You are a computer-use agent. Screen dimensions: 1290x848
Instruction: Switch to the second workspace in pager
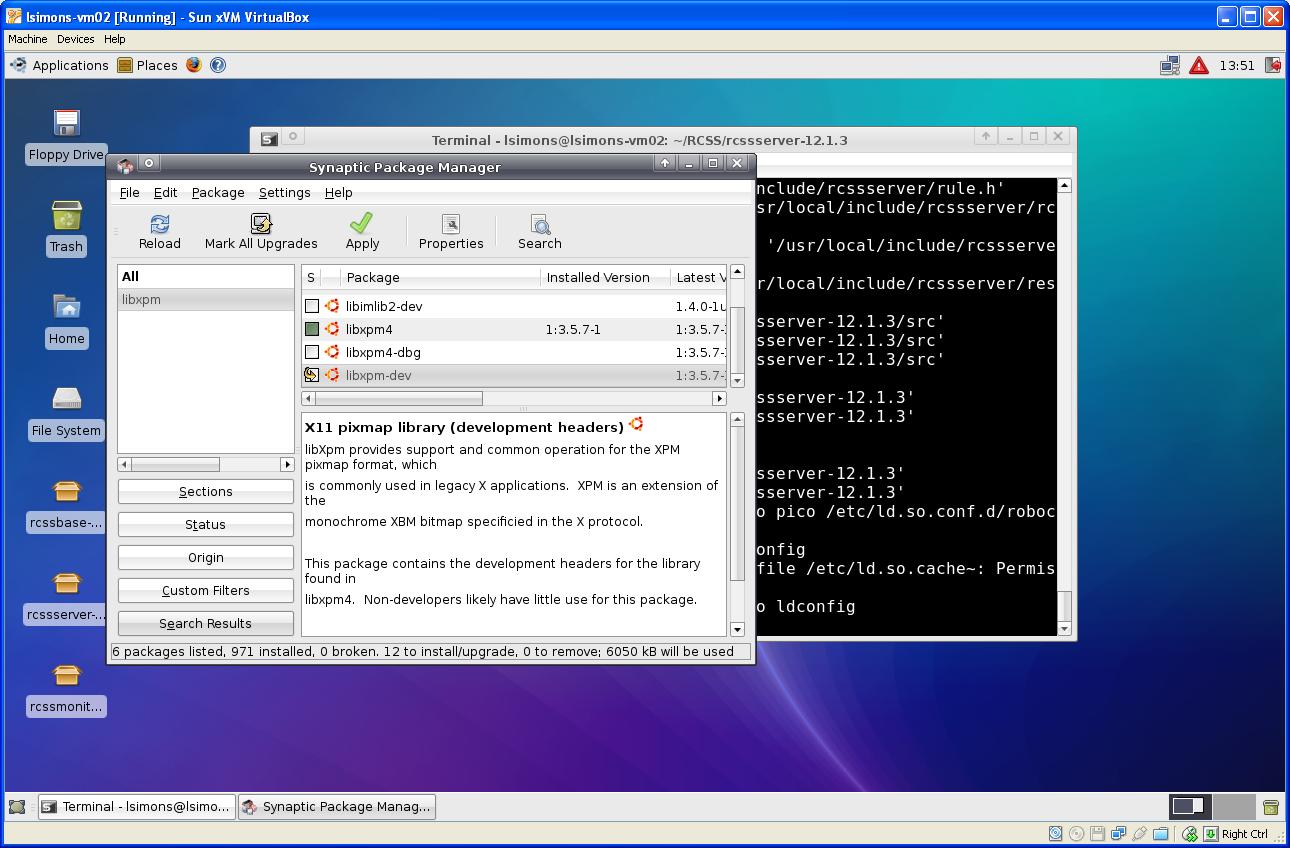pos(1234,806)
